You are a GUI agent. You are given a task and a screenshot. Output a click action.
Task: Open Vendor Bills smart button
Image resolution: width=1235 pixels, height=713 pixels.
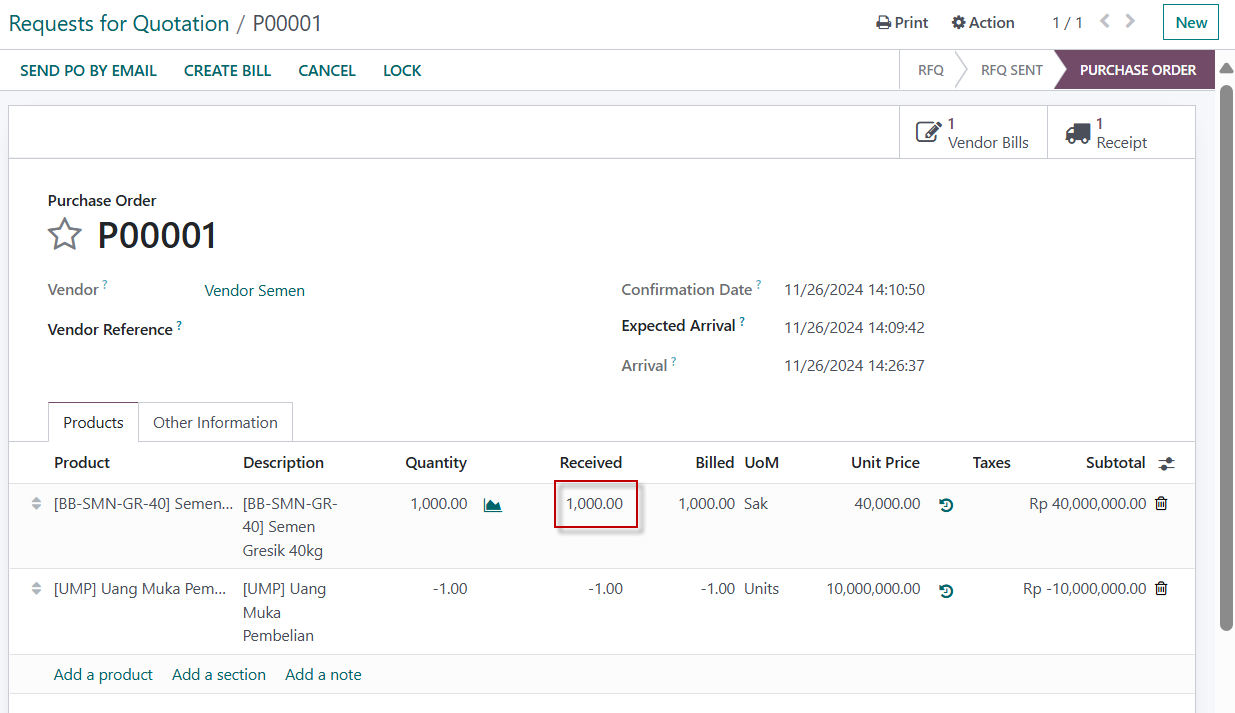click(973, 132)
